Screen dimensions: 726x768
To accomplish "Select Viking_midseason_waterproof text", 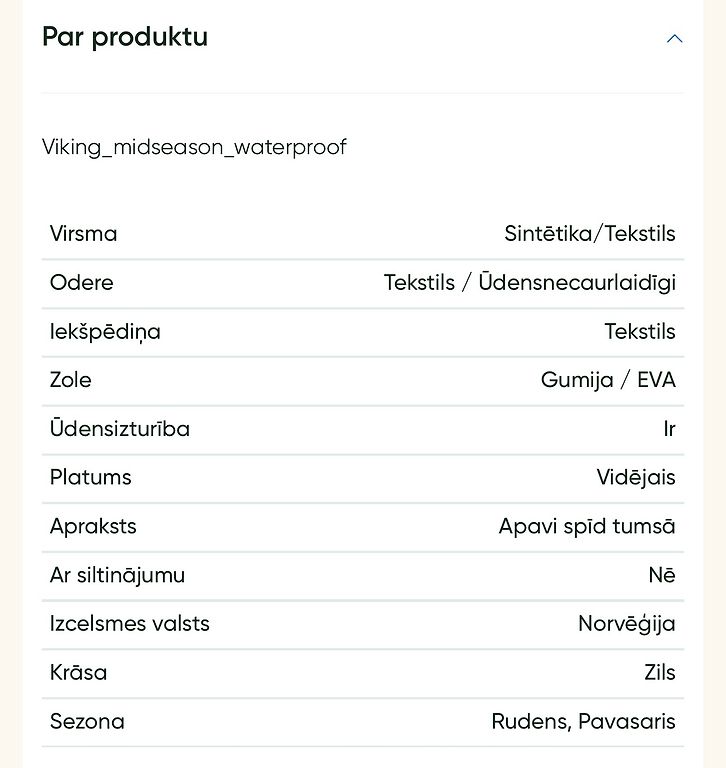I will tap(194, 147).
